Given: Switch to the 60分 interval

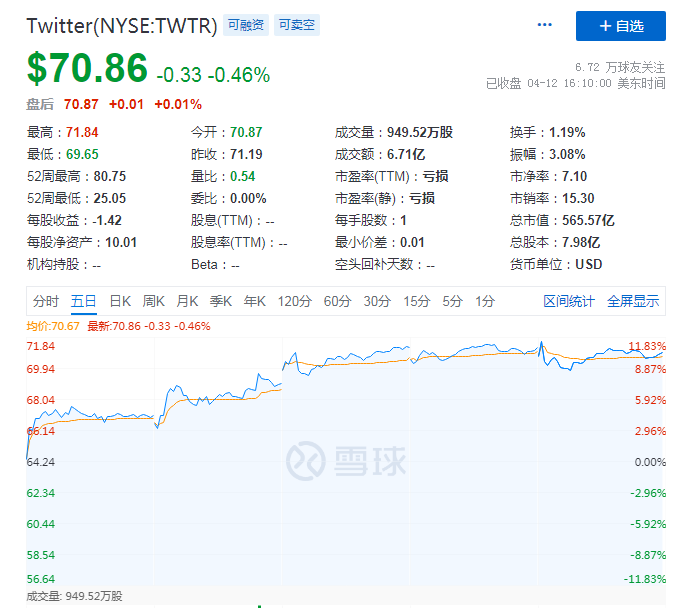Looking at the screenshot, I should pyautogui.click(x=337, y=301).
